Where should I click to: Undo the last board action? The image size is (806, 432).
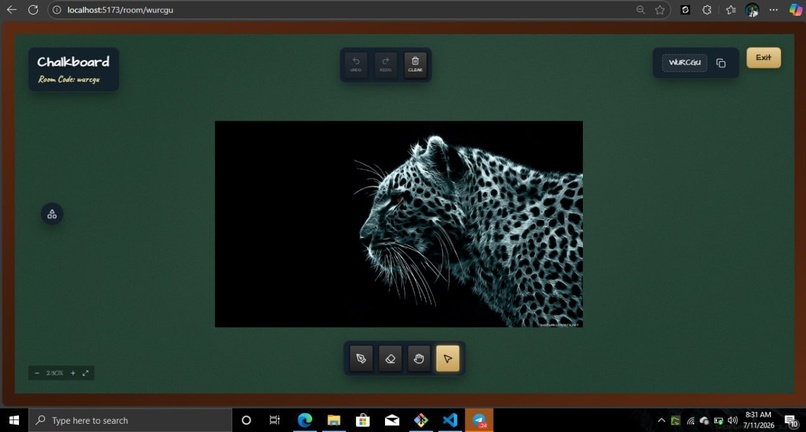(x=356, y=65)
